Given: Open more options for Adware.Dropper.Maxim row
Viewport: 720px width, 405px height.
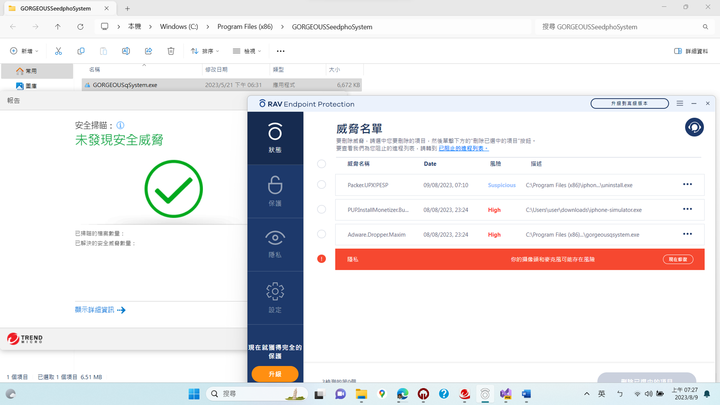Looking at the screenshot, I should click(x=687, y=234).
